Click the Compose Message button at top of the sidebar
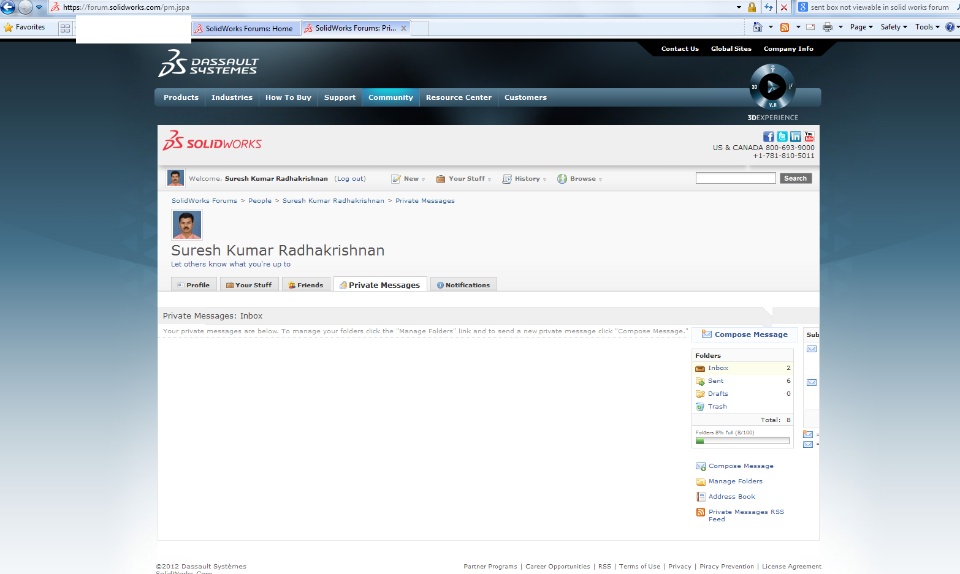 (744, 334)
